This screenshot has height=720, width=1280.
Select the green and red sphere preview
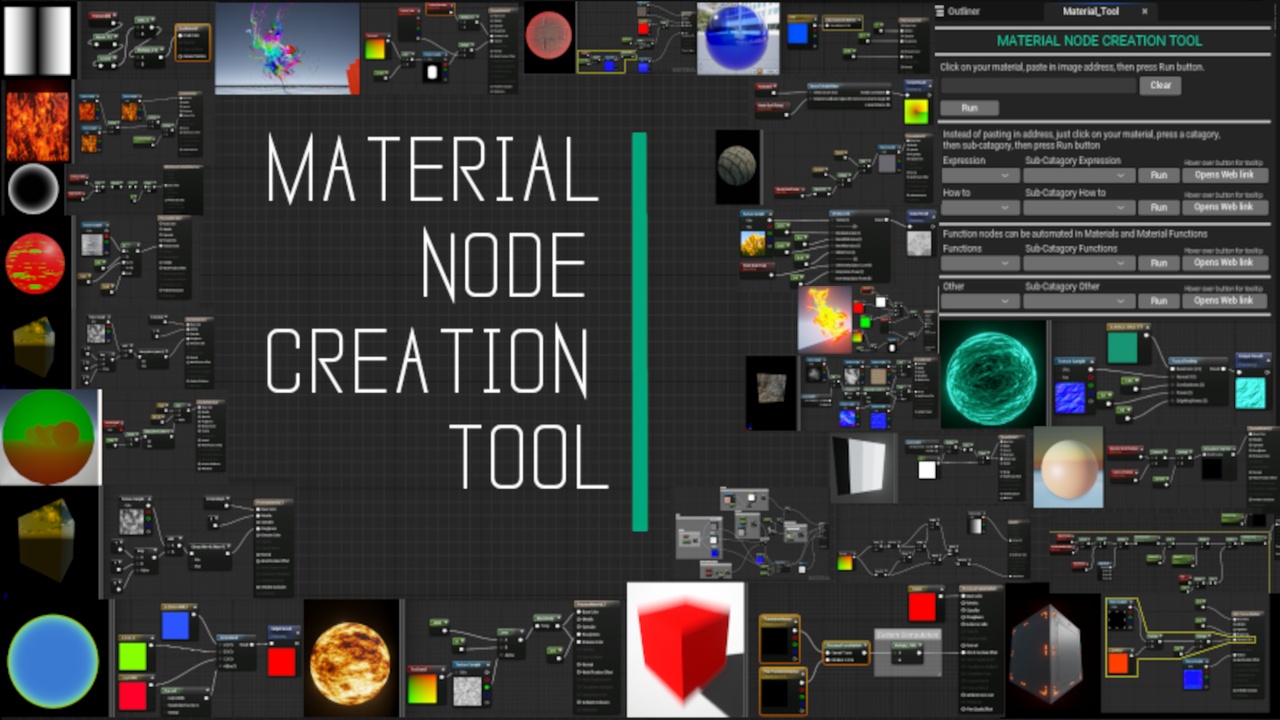tap(50, 438)
